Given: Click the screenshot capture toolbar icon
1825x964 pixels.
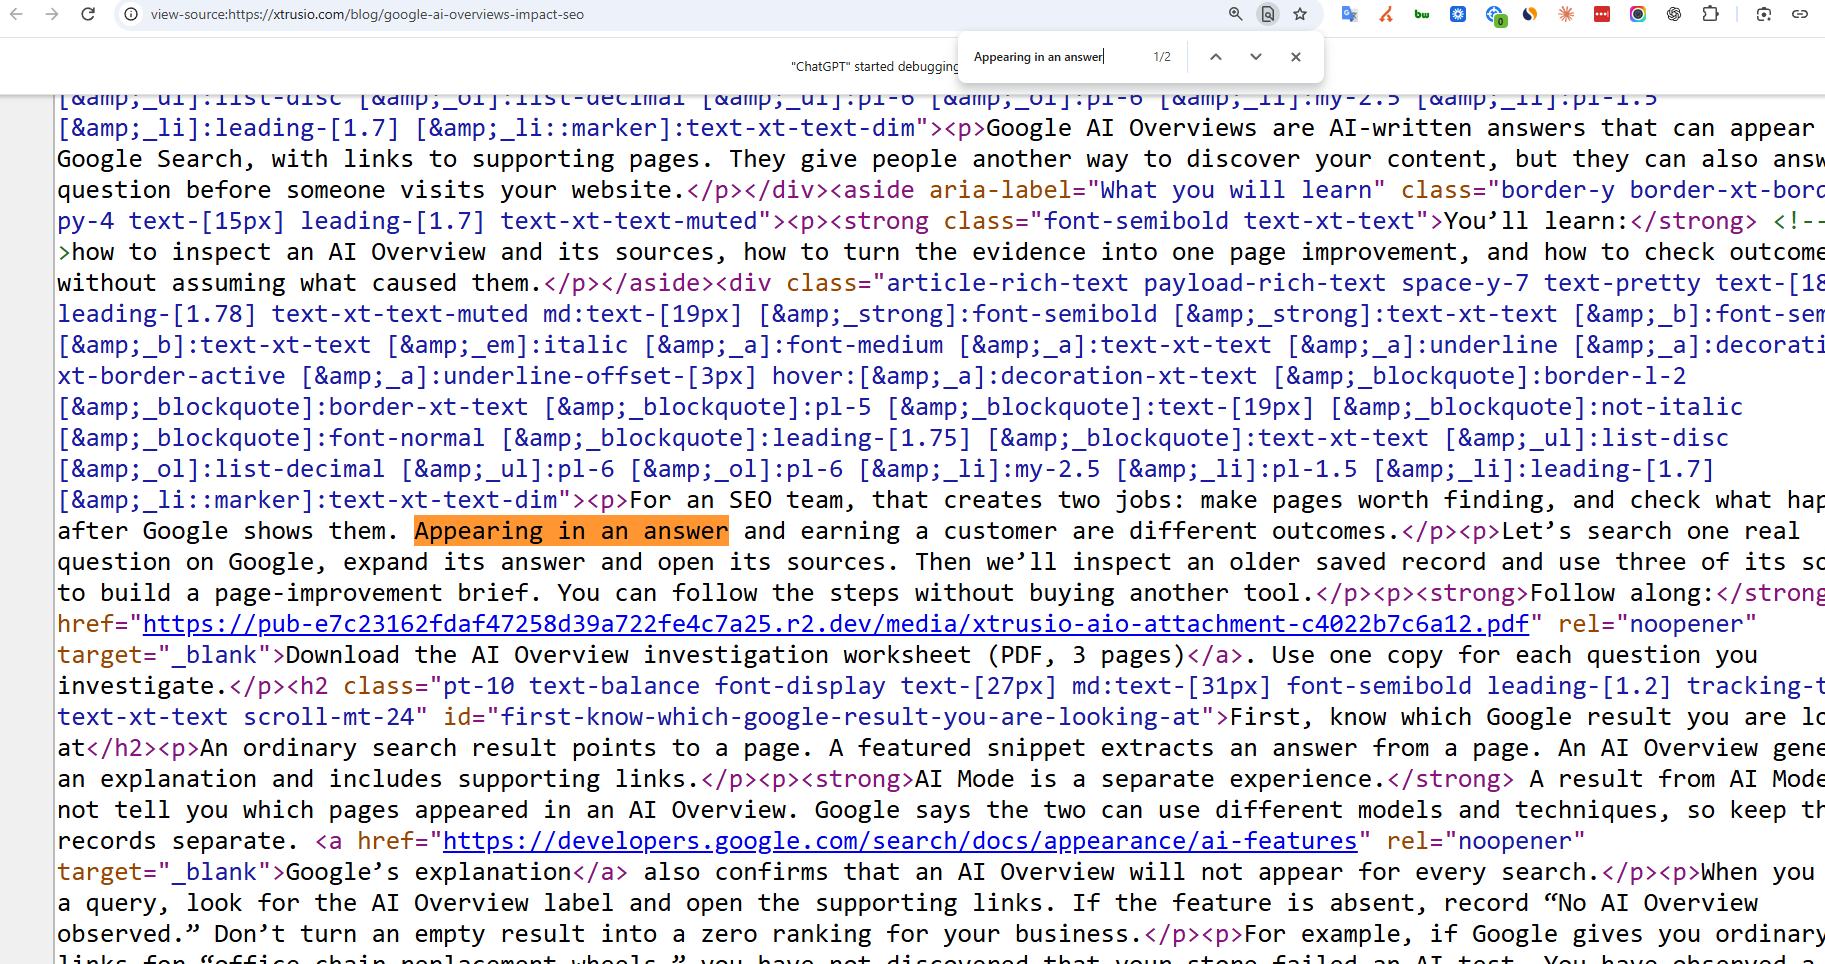Looking at the screenshot, I should pos(1764,14).
